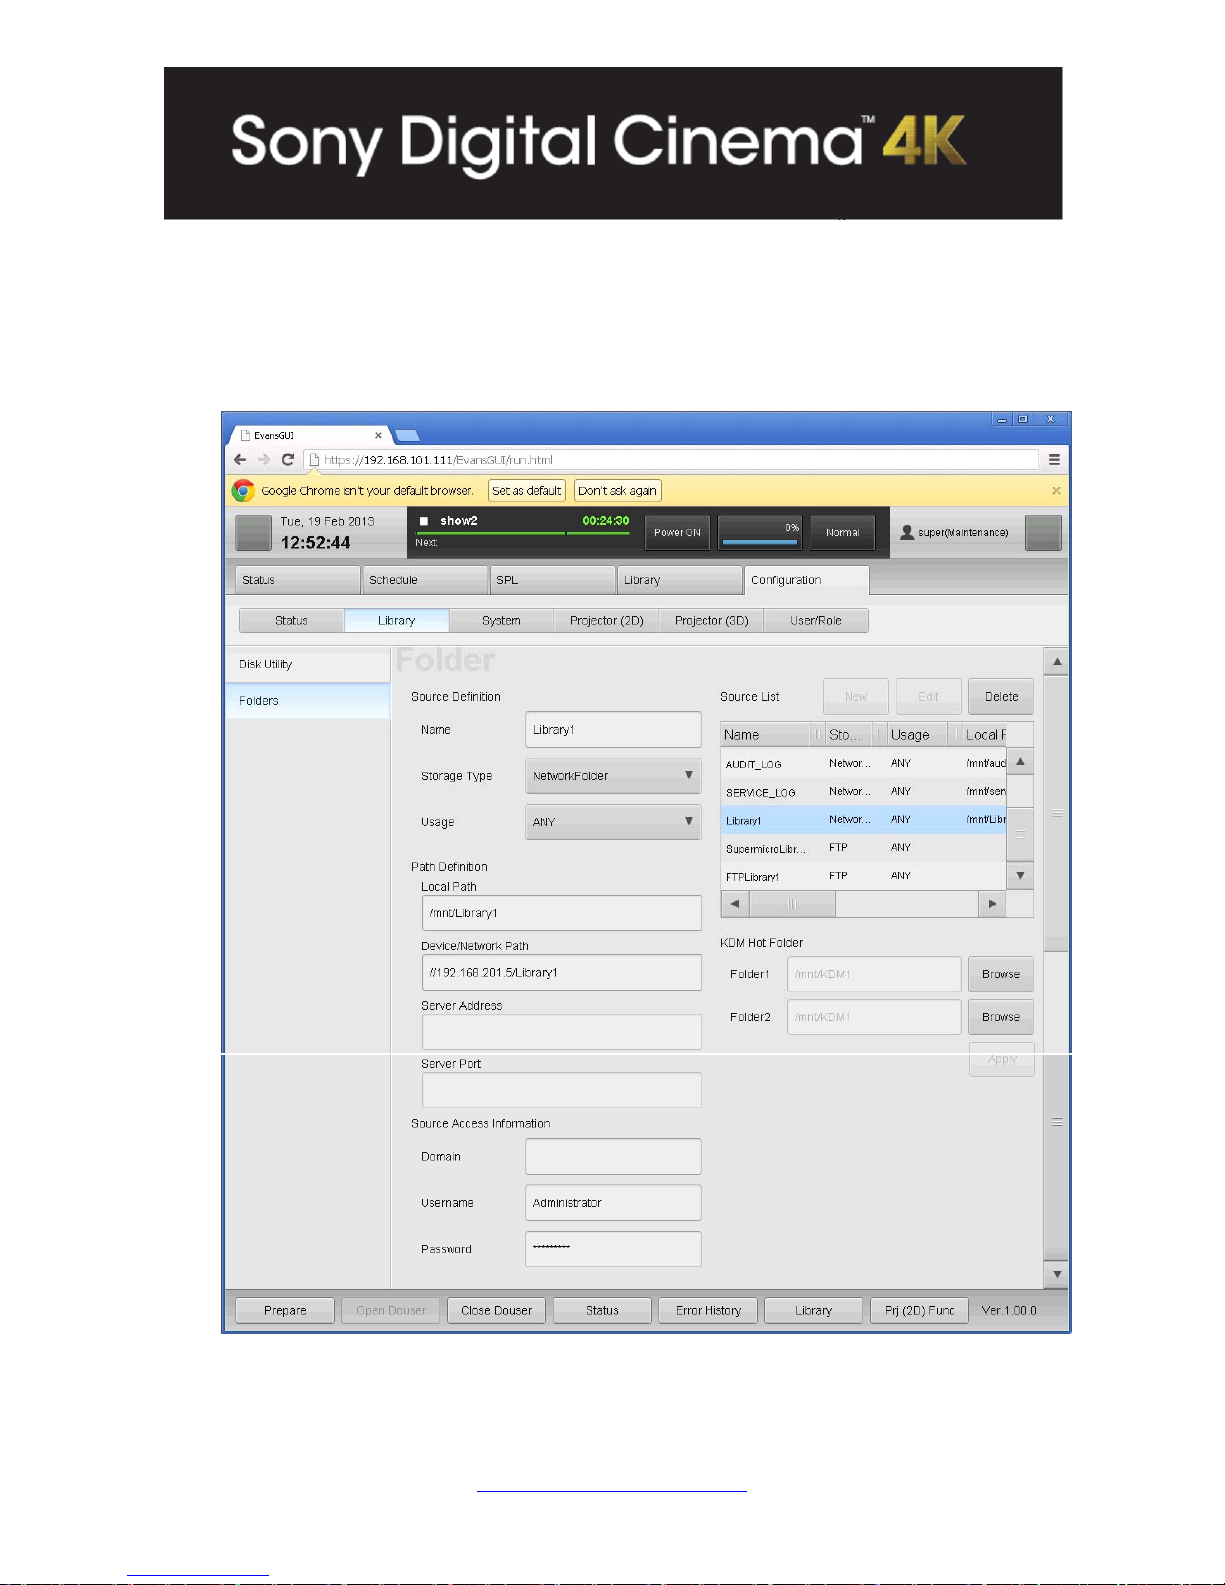The width and height of the screenshot is (1225, 1585).
Task: Click the Close Douser button
Action: tap(497, 1310)
